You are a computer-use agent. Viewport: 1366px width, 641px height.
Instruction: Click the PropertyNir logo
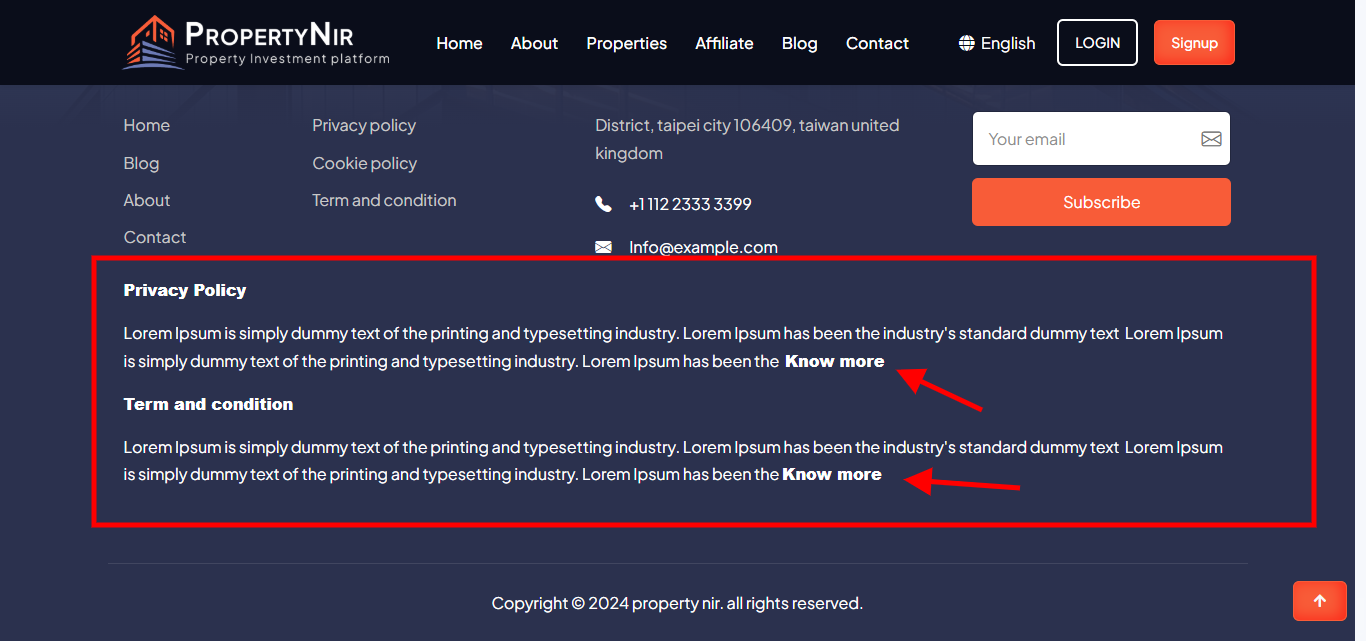point(256,43)
